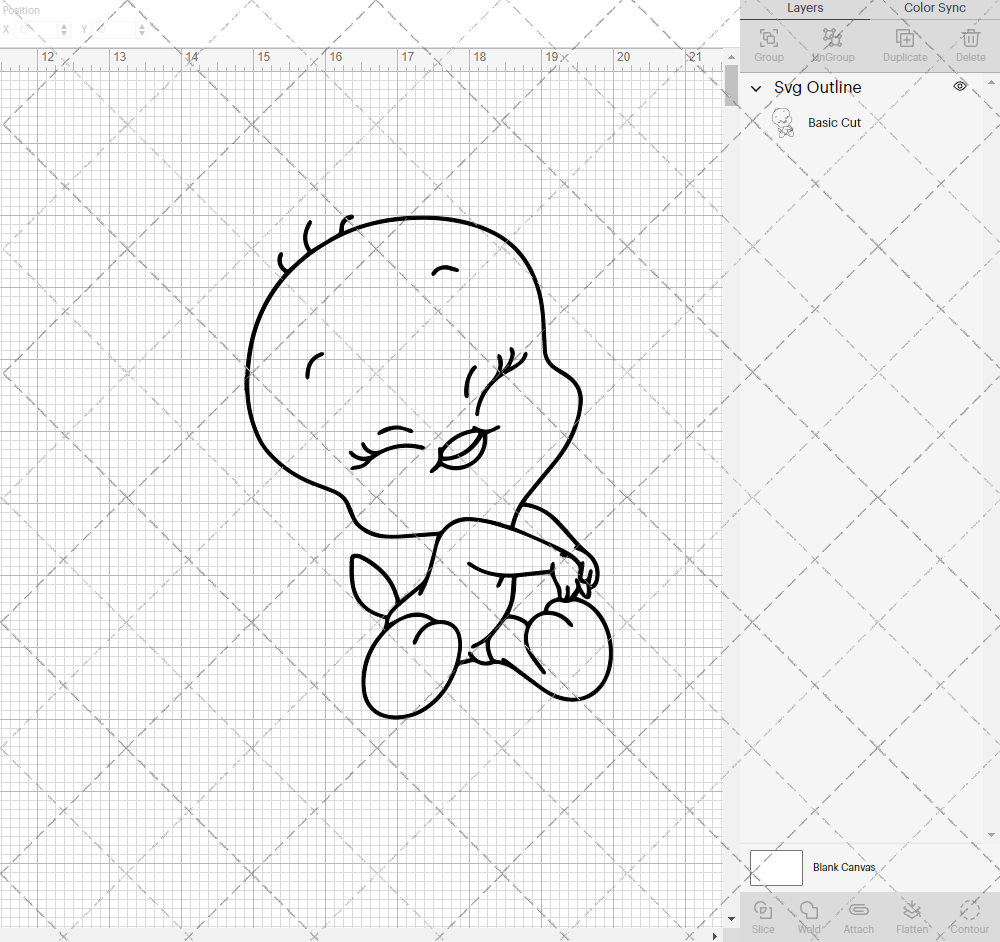Hide the Svg Outline layer

[x=959, y=86]
